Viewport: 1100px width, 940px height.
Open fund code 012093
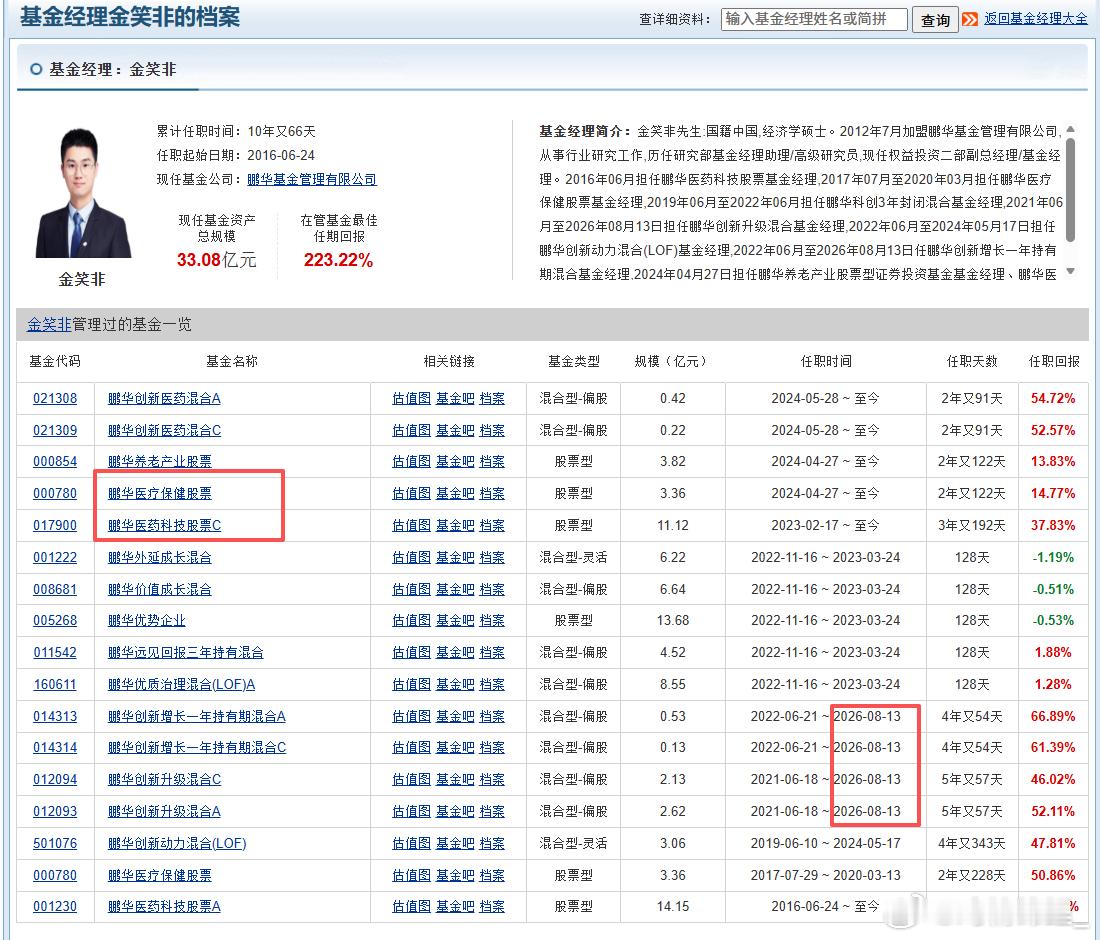[x=55, y=812]
